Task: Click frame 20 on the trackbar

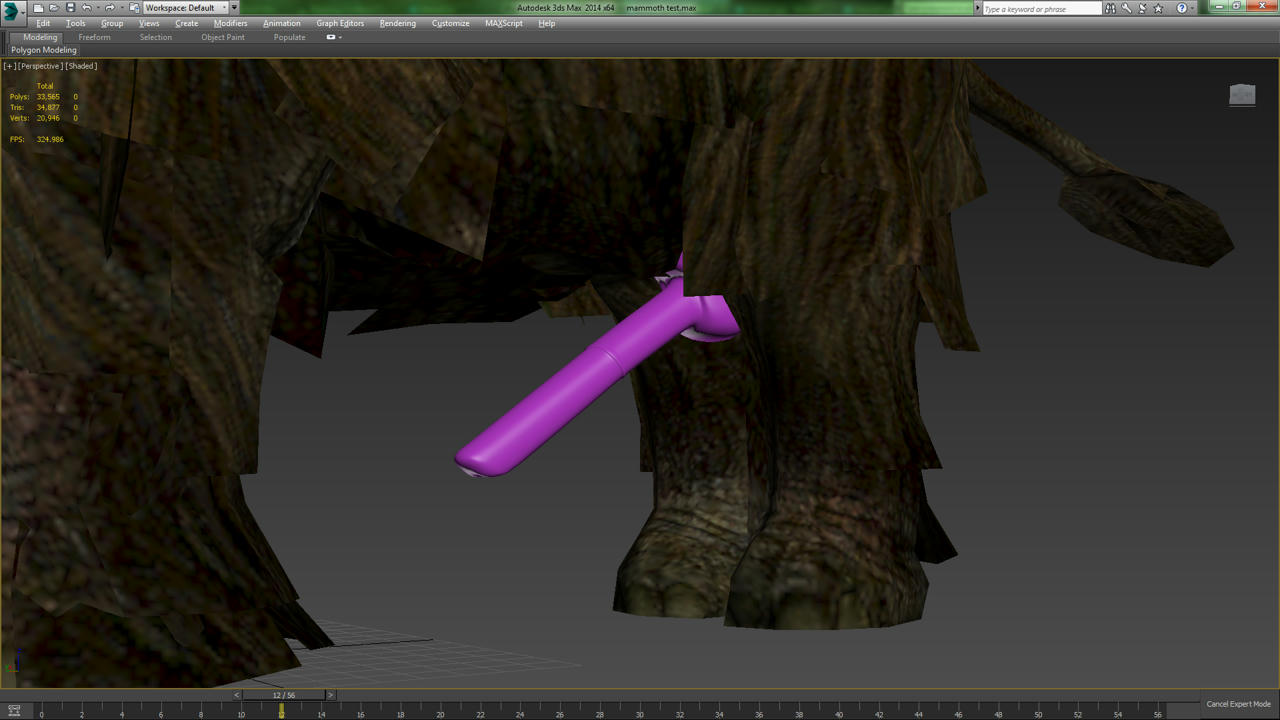Action: [x=440, y=712]
